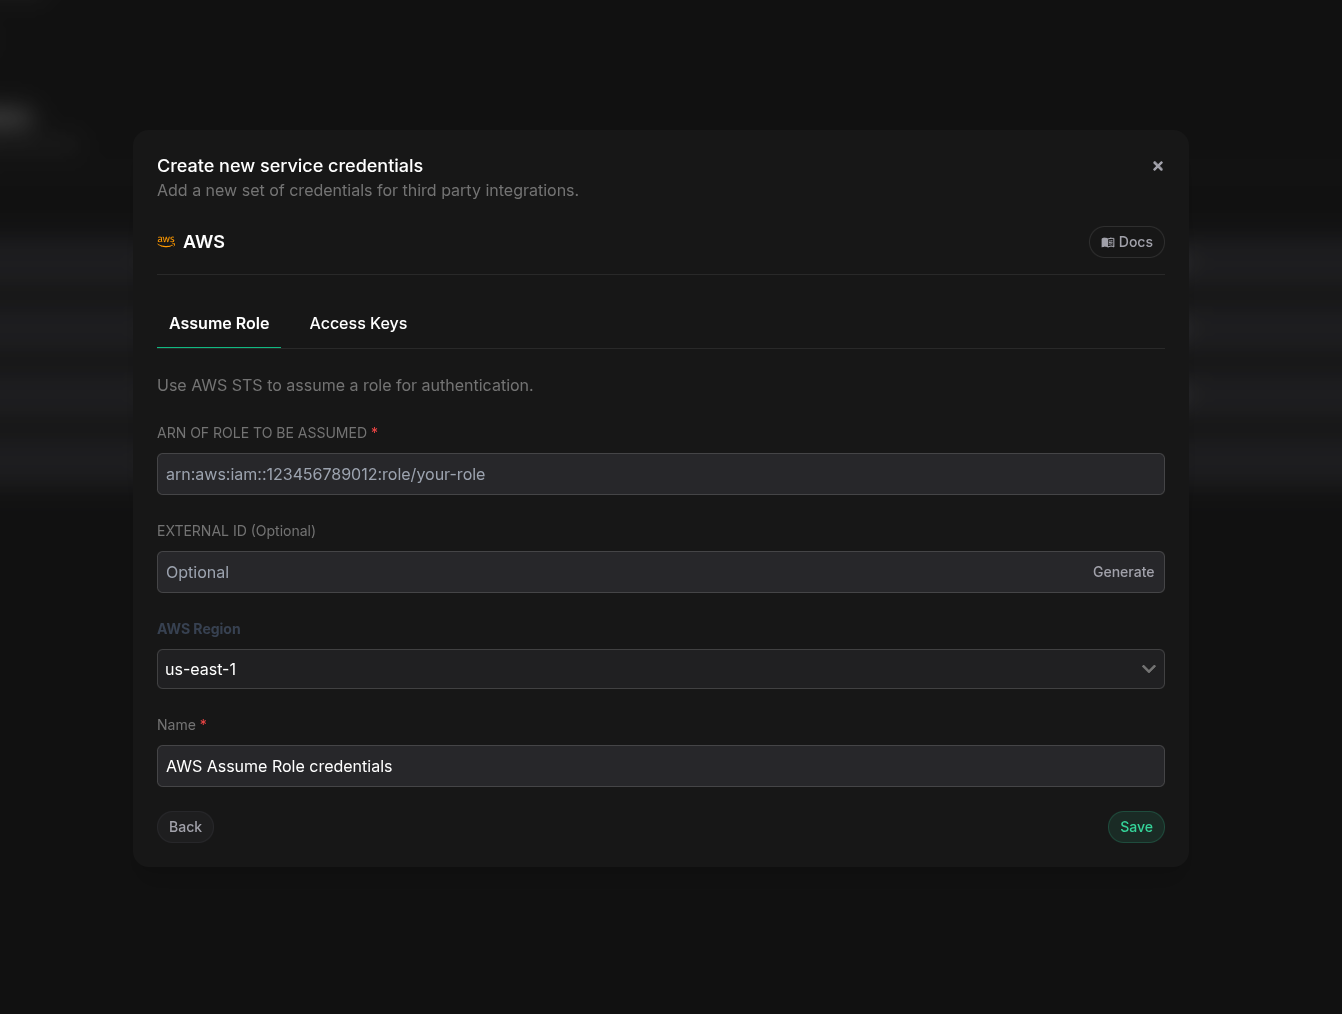Go back to the previous step
Viewport: 1342px width, 1014px height.
(185, 827)
